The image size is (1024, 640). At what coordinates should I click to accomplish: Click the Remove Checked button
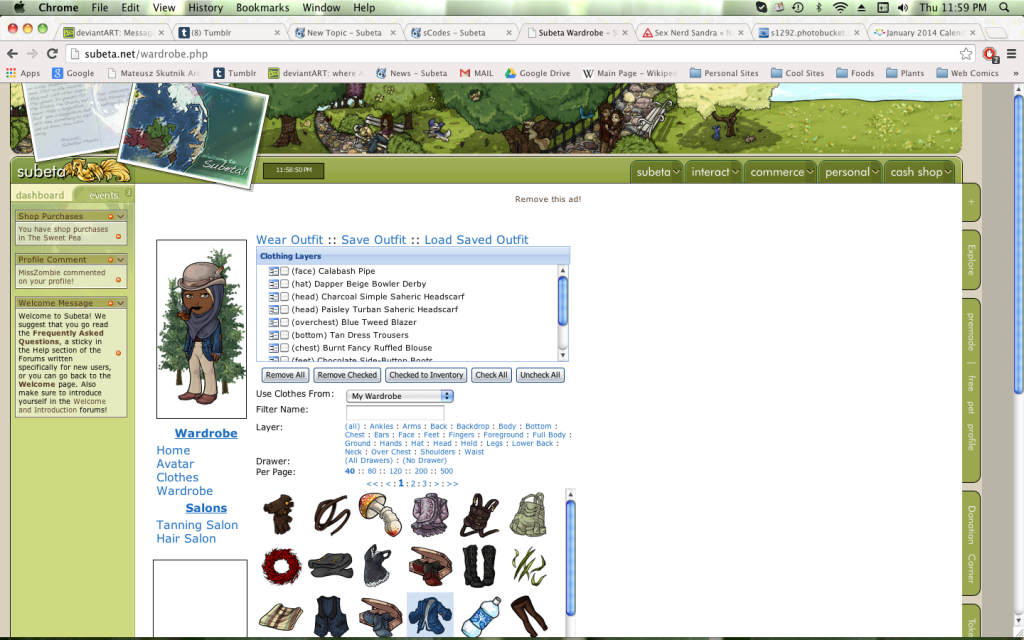coord(347,375)
